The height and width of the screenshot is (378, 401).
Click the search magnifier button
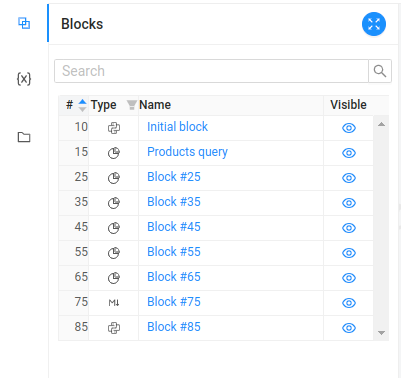[x=380, y=71]
